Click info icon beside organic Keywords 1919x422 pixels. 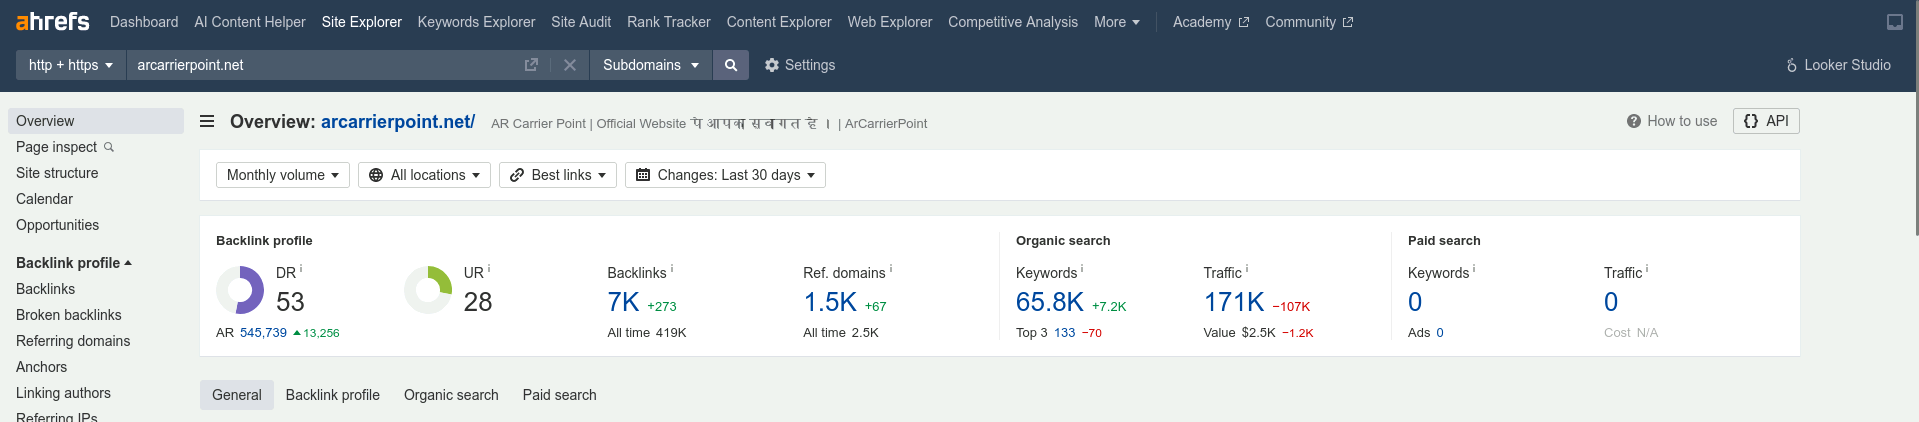[1082, 268]
